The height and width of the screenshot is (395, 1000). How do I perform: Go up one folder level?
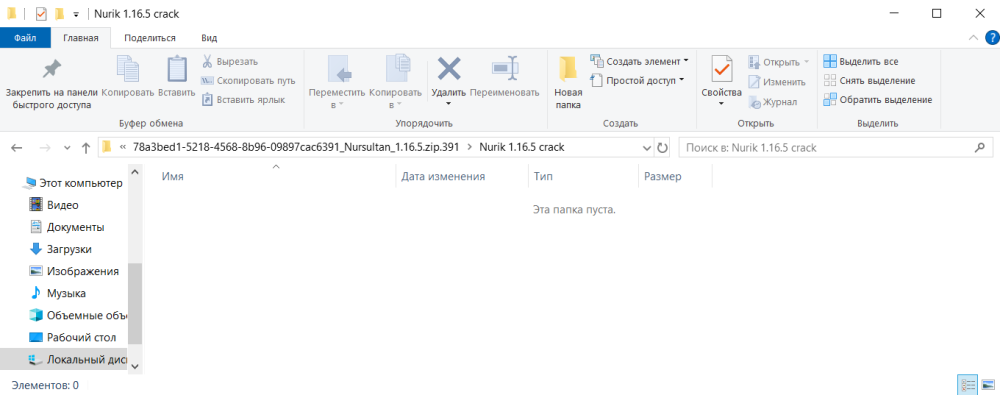[x=86, y=147]
